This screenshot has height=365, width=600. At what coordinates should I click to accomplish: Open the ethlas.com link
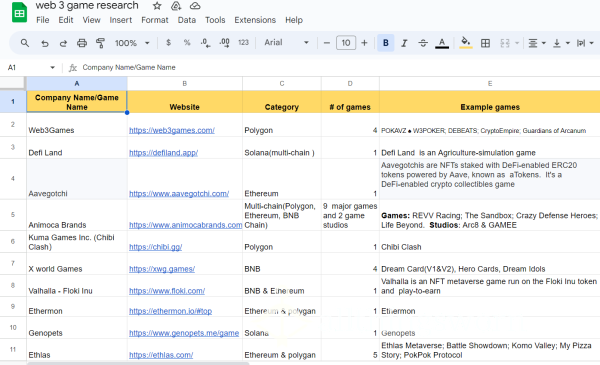point(161,355)
